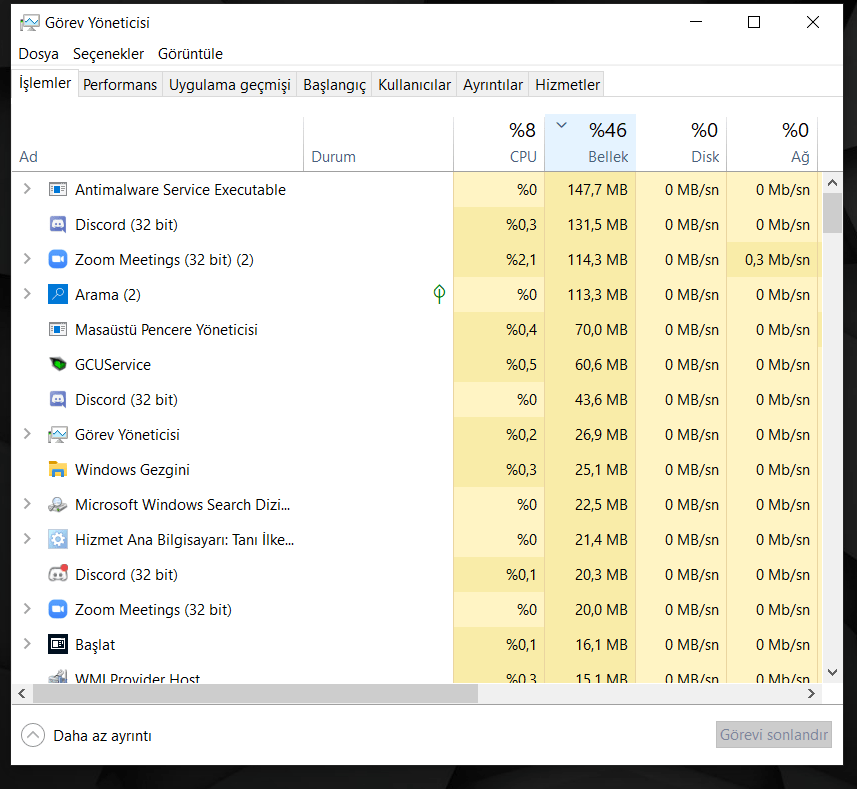Image resolution: width=857 pixels, height=789 pixels.
Task: Click the Masaüstü Pencere Yöneticisi icon
Action: point(58,329)
